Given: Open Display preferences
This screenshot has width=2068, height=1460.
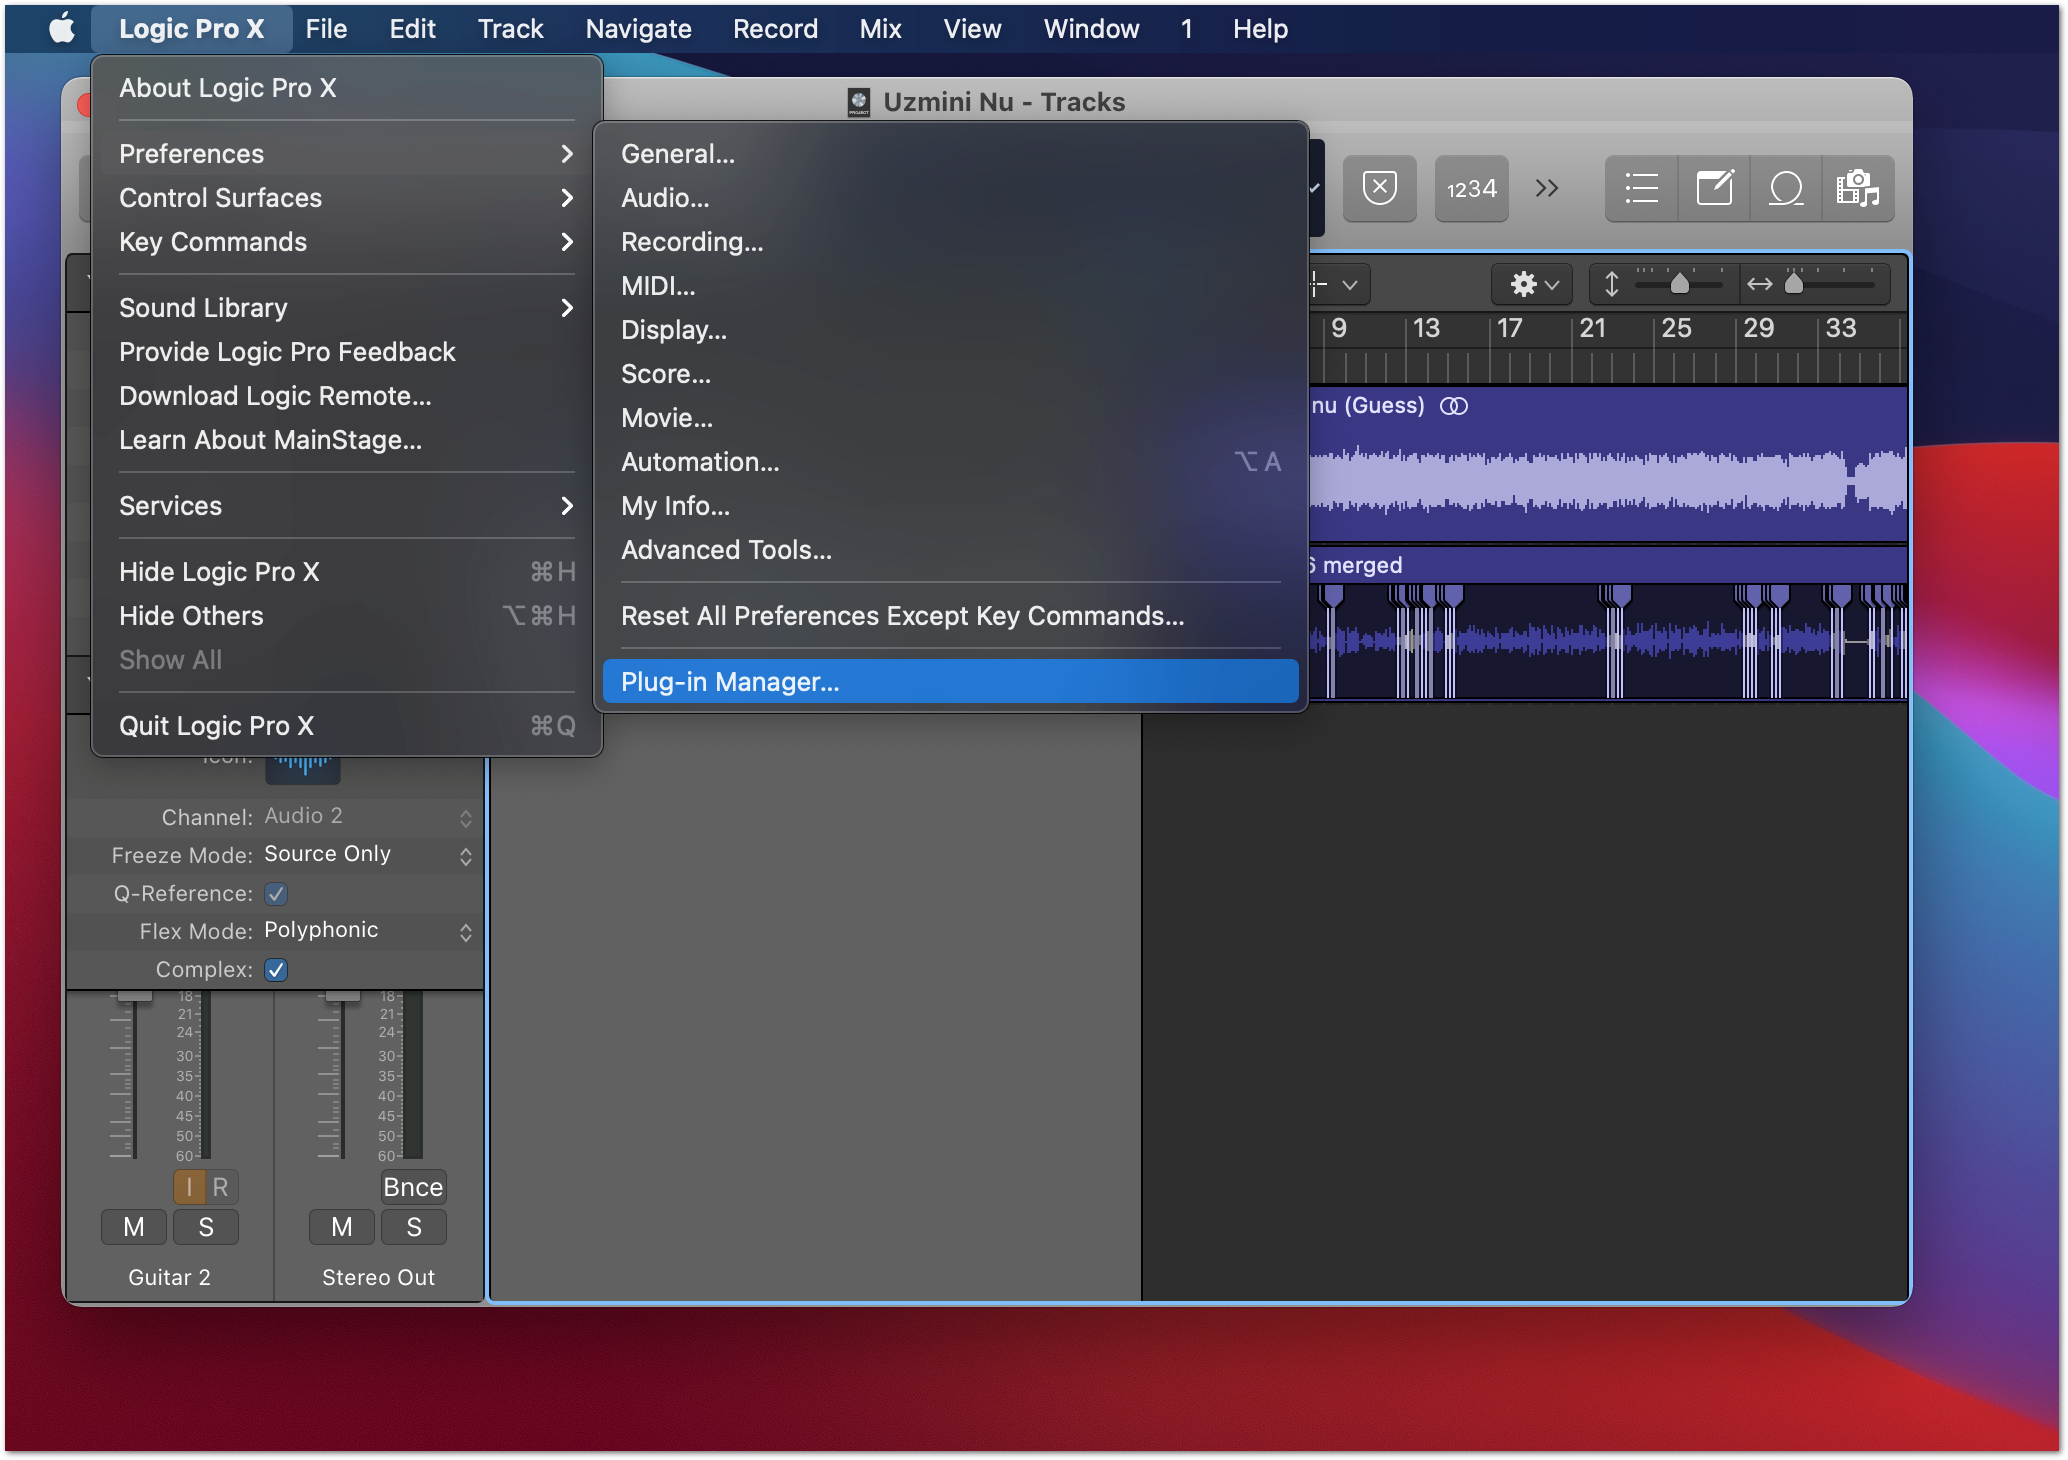Looking at the screenshot, I should tap(951, 330).
